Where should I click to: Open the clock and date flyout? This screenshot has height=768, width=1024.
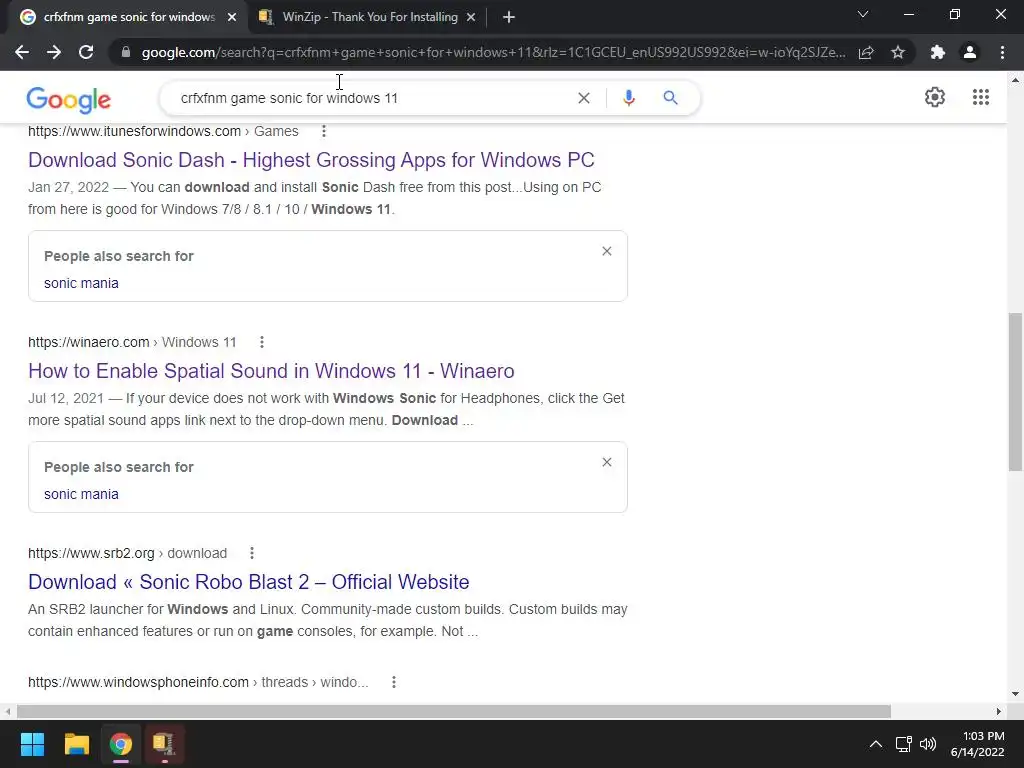coord(977,744)
